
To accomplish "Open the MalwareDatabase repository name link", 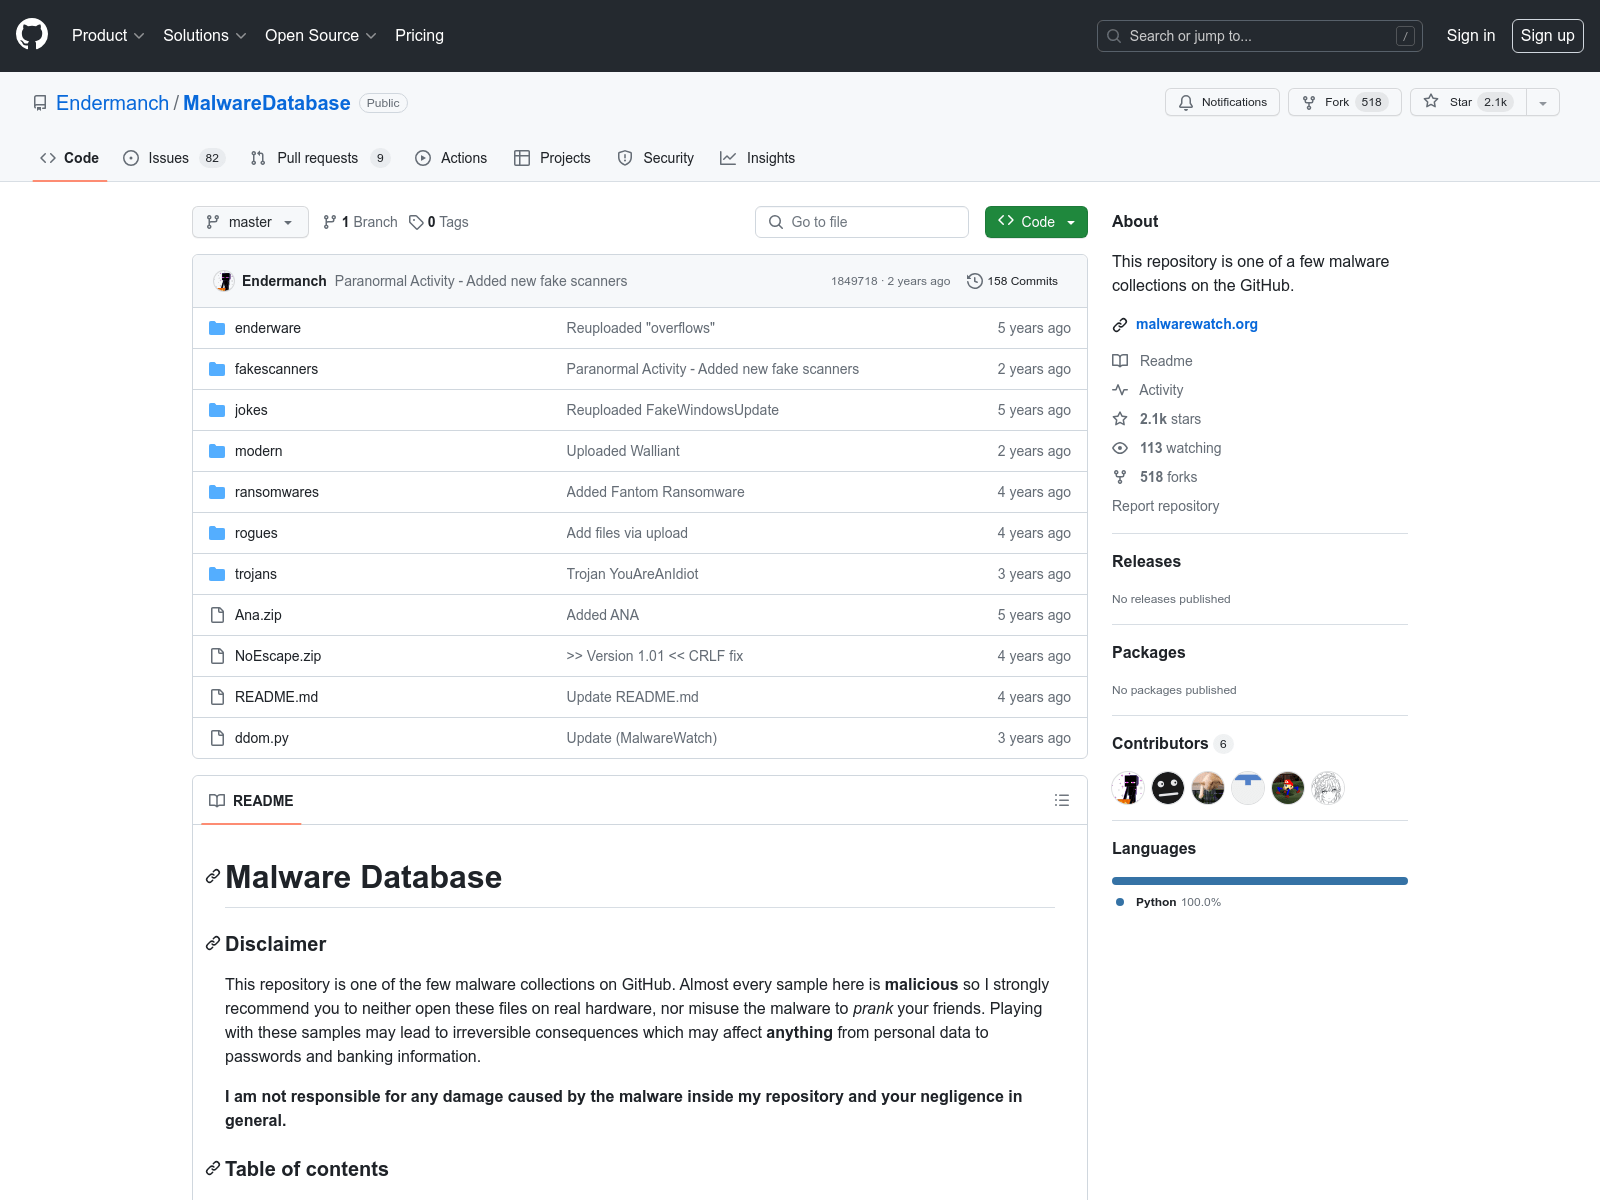I will [267, 103].
